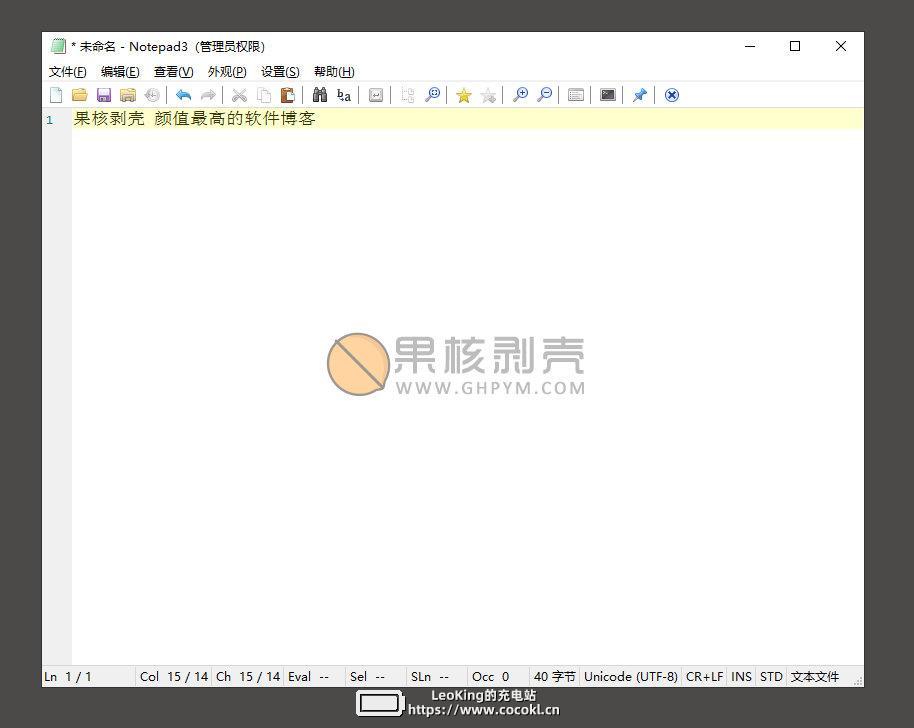914x728 pixels.
Task: Open Find with the binoculars icon
Action: [x=319, y=95]
